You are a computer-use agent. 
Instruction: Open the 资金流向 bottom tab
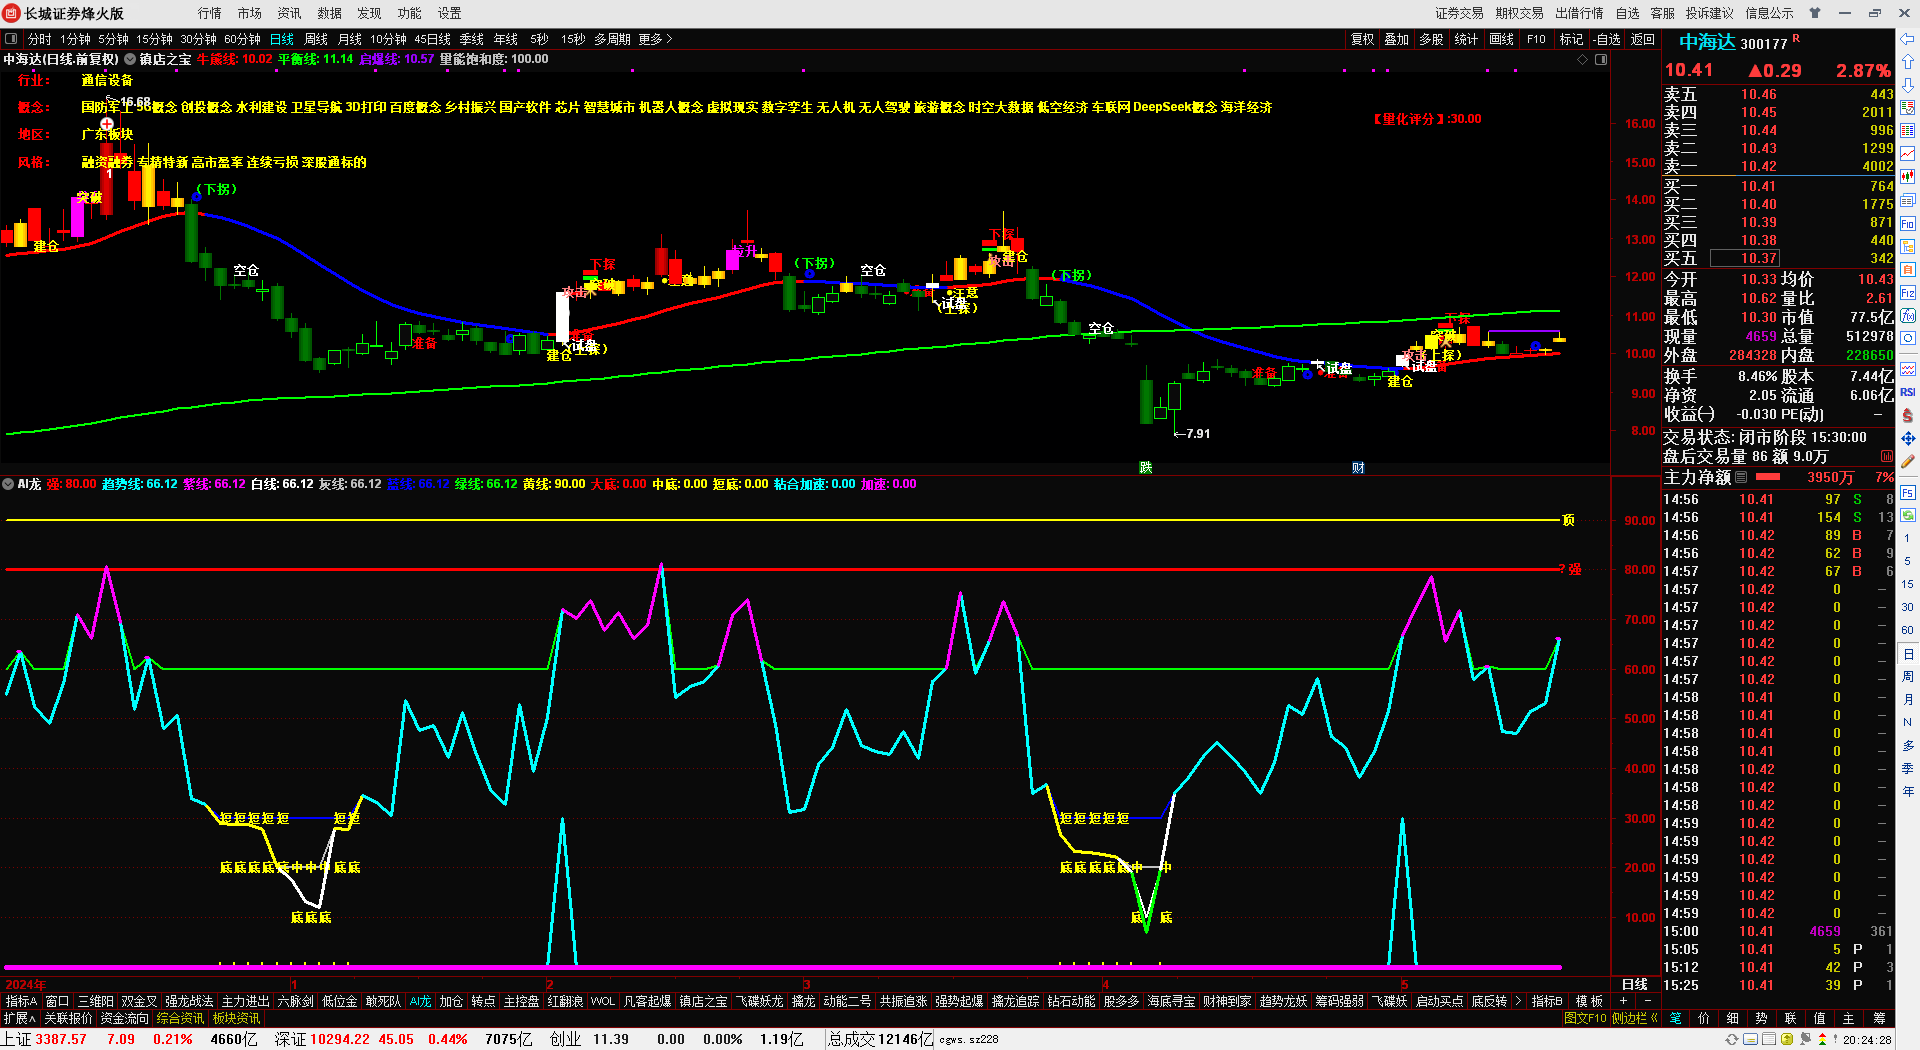[125, 1018]
